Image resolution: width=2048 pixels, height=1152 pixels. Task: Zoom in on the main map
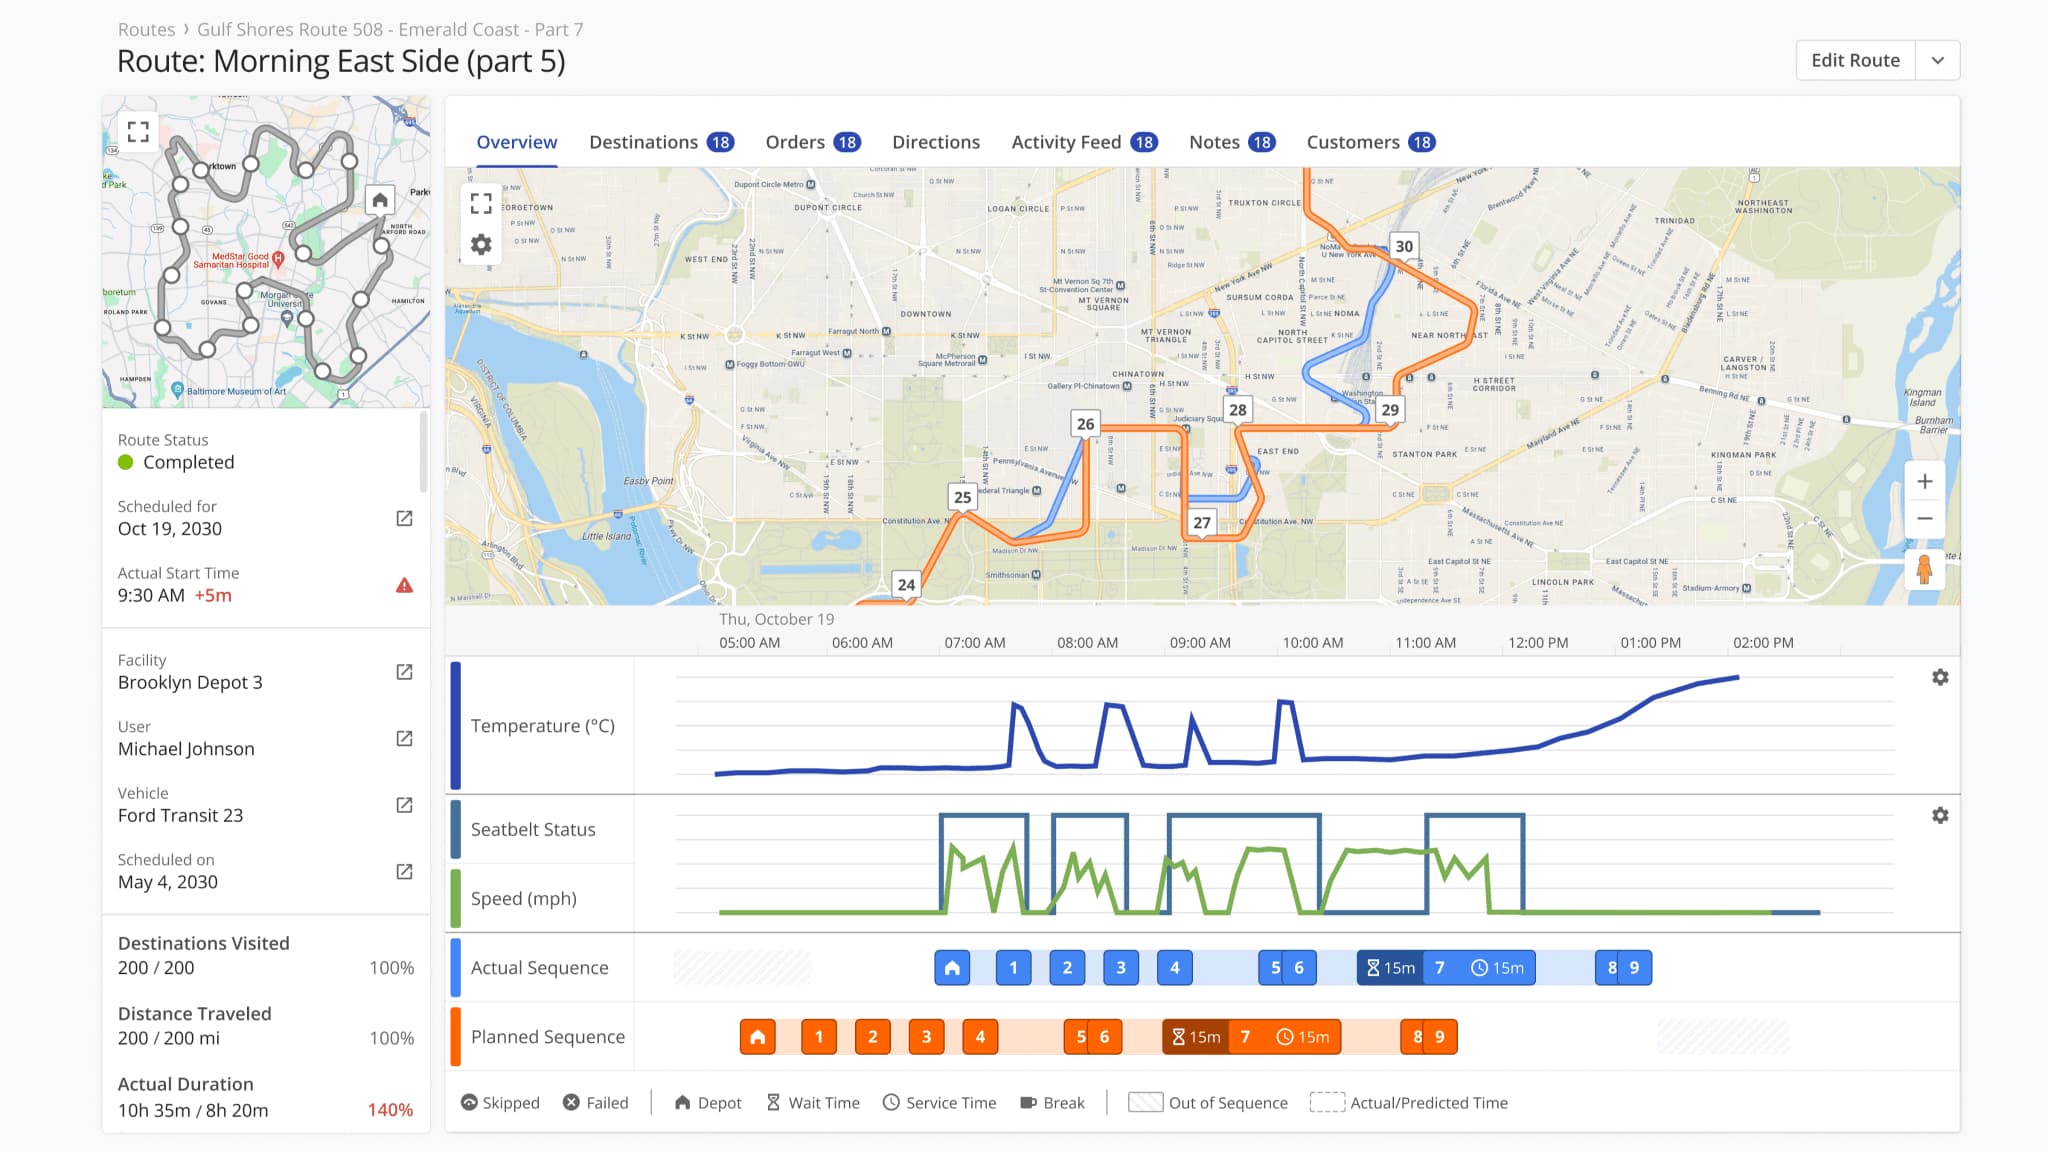pyautogui.click(x=1924, y=482)
